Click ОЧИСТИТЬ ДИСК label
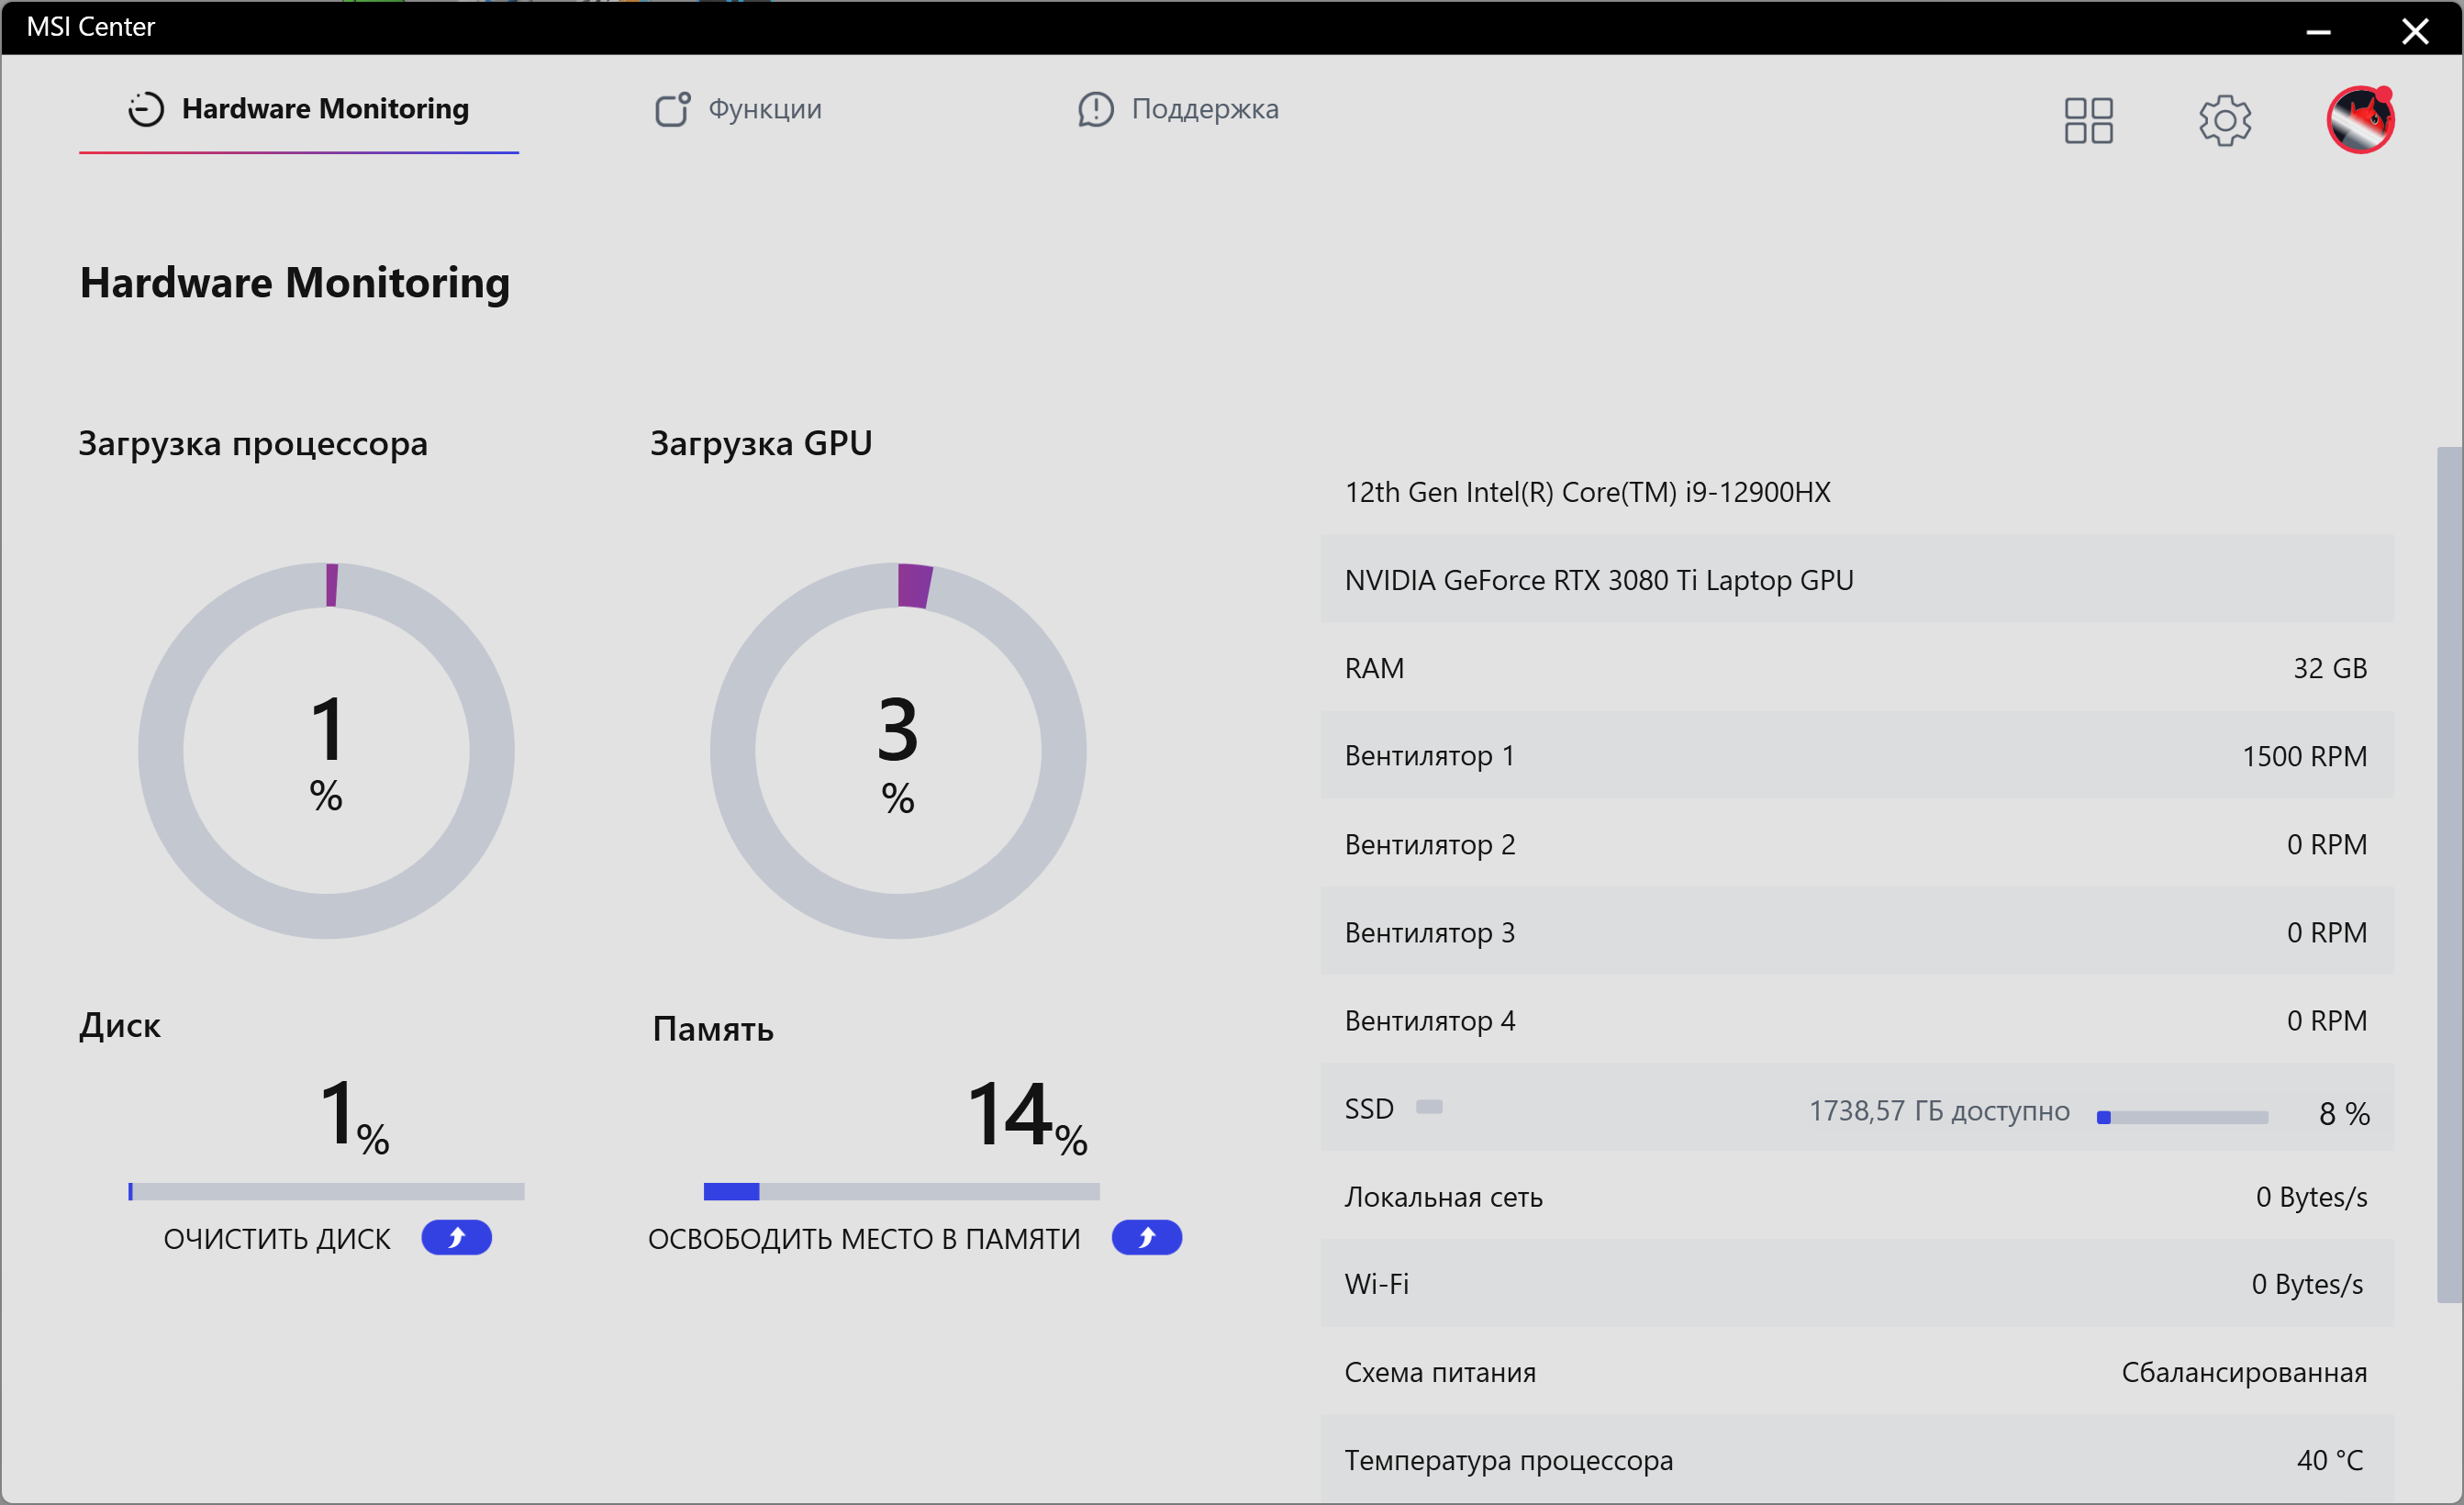Viewport: 2464px width, 1505px height. [277, 1239]
